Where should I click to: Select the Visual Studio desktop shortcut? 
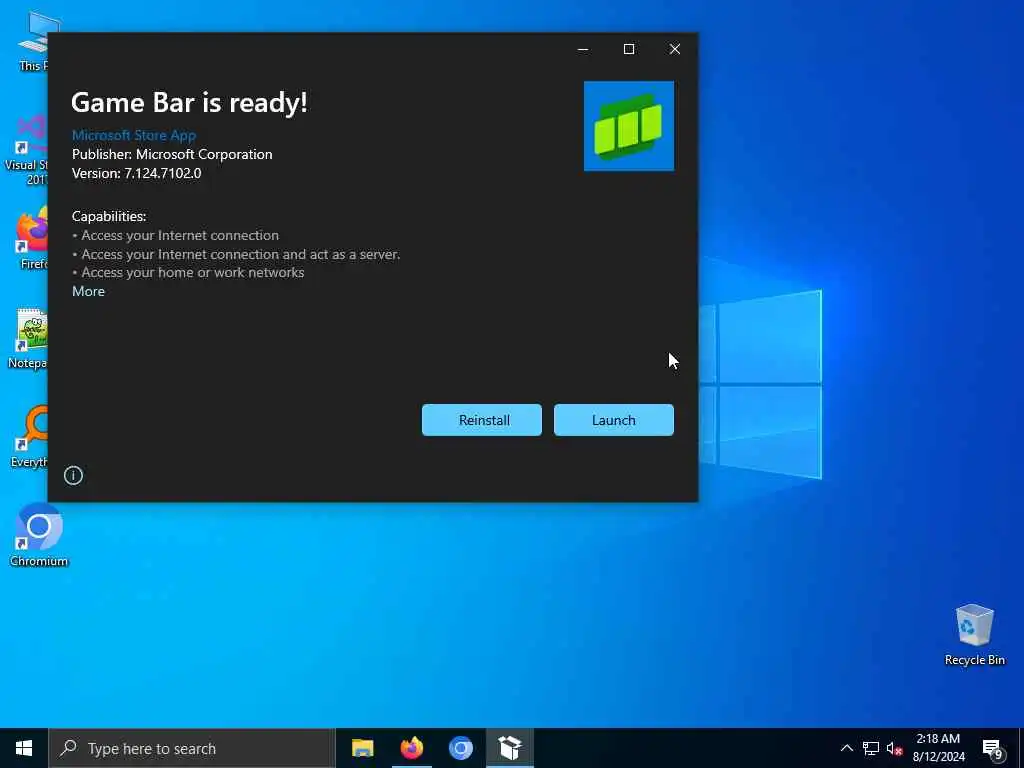(x=26, y=150)
